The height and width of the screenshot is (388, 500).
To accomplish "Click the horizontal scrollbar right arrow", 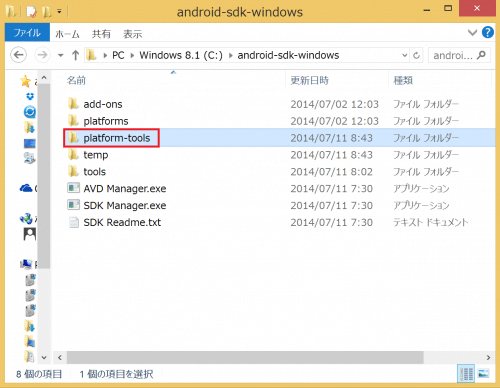I will [488, 358].
